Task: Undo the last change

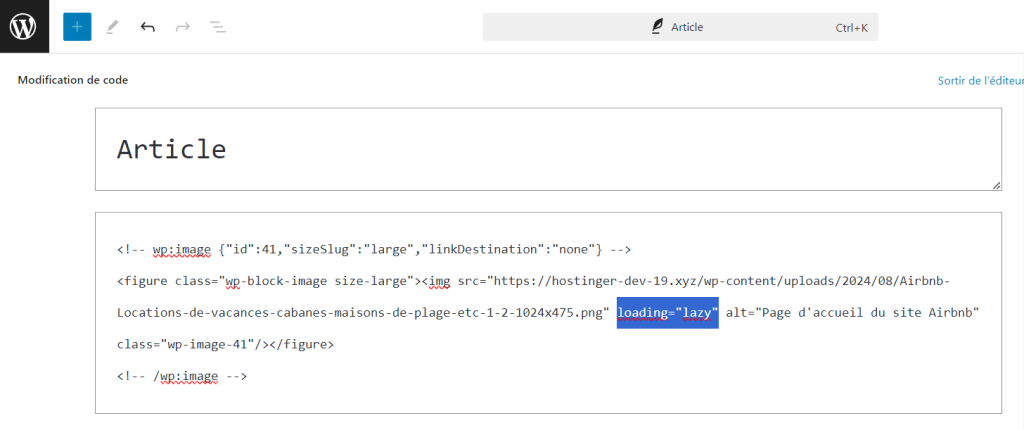Action: (148, 27)
